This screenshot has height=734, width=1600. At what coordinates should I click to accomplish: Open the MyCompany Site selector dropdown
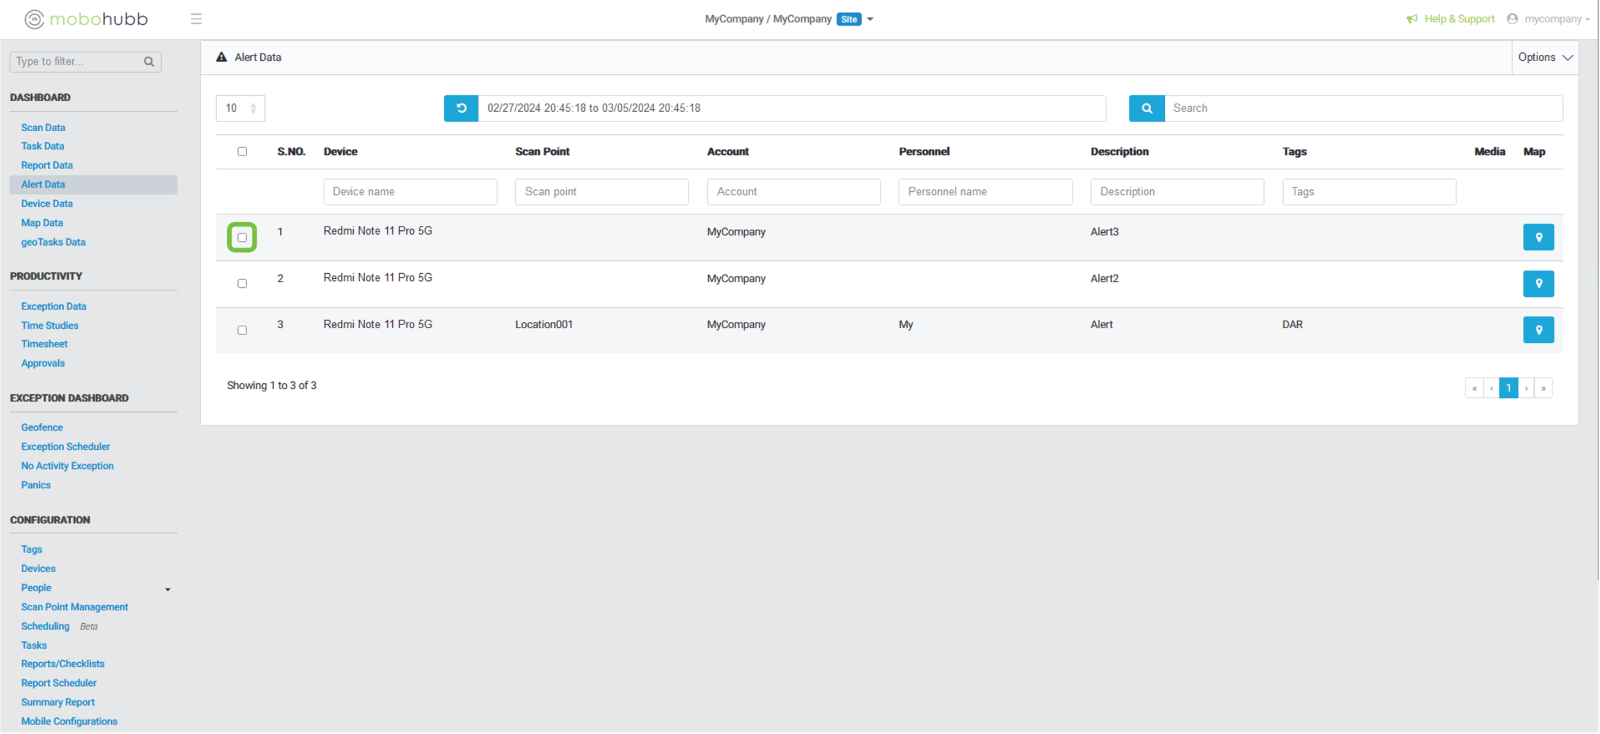870,19
